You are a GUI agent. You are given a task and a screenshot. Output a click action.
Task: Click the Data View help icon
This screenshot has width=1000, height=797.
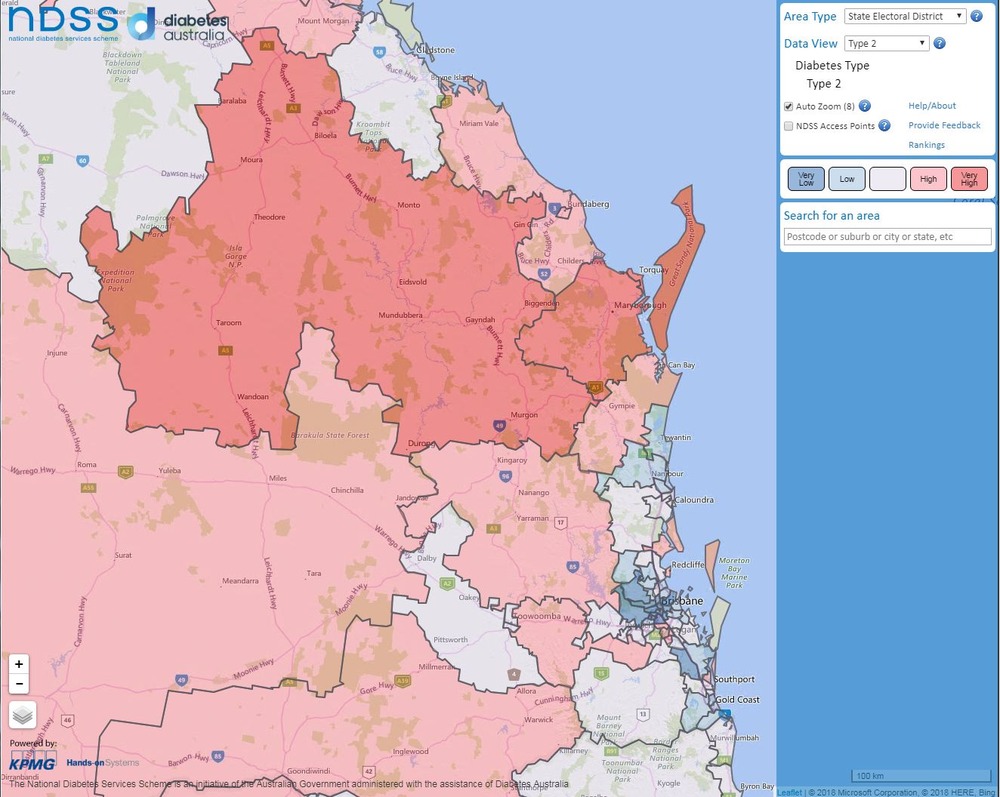940,44
